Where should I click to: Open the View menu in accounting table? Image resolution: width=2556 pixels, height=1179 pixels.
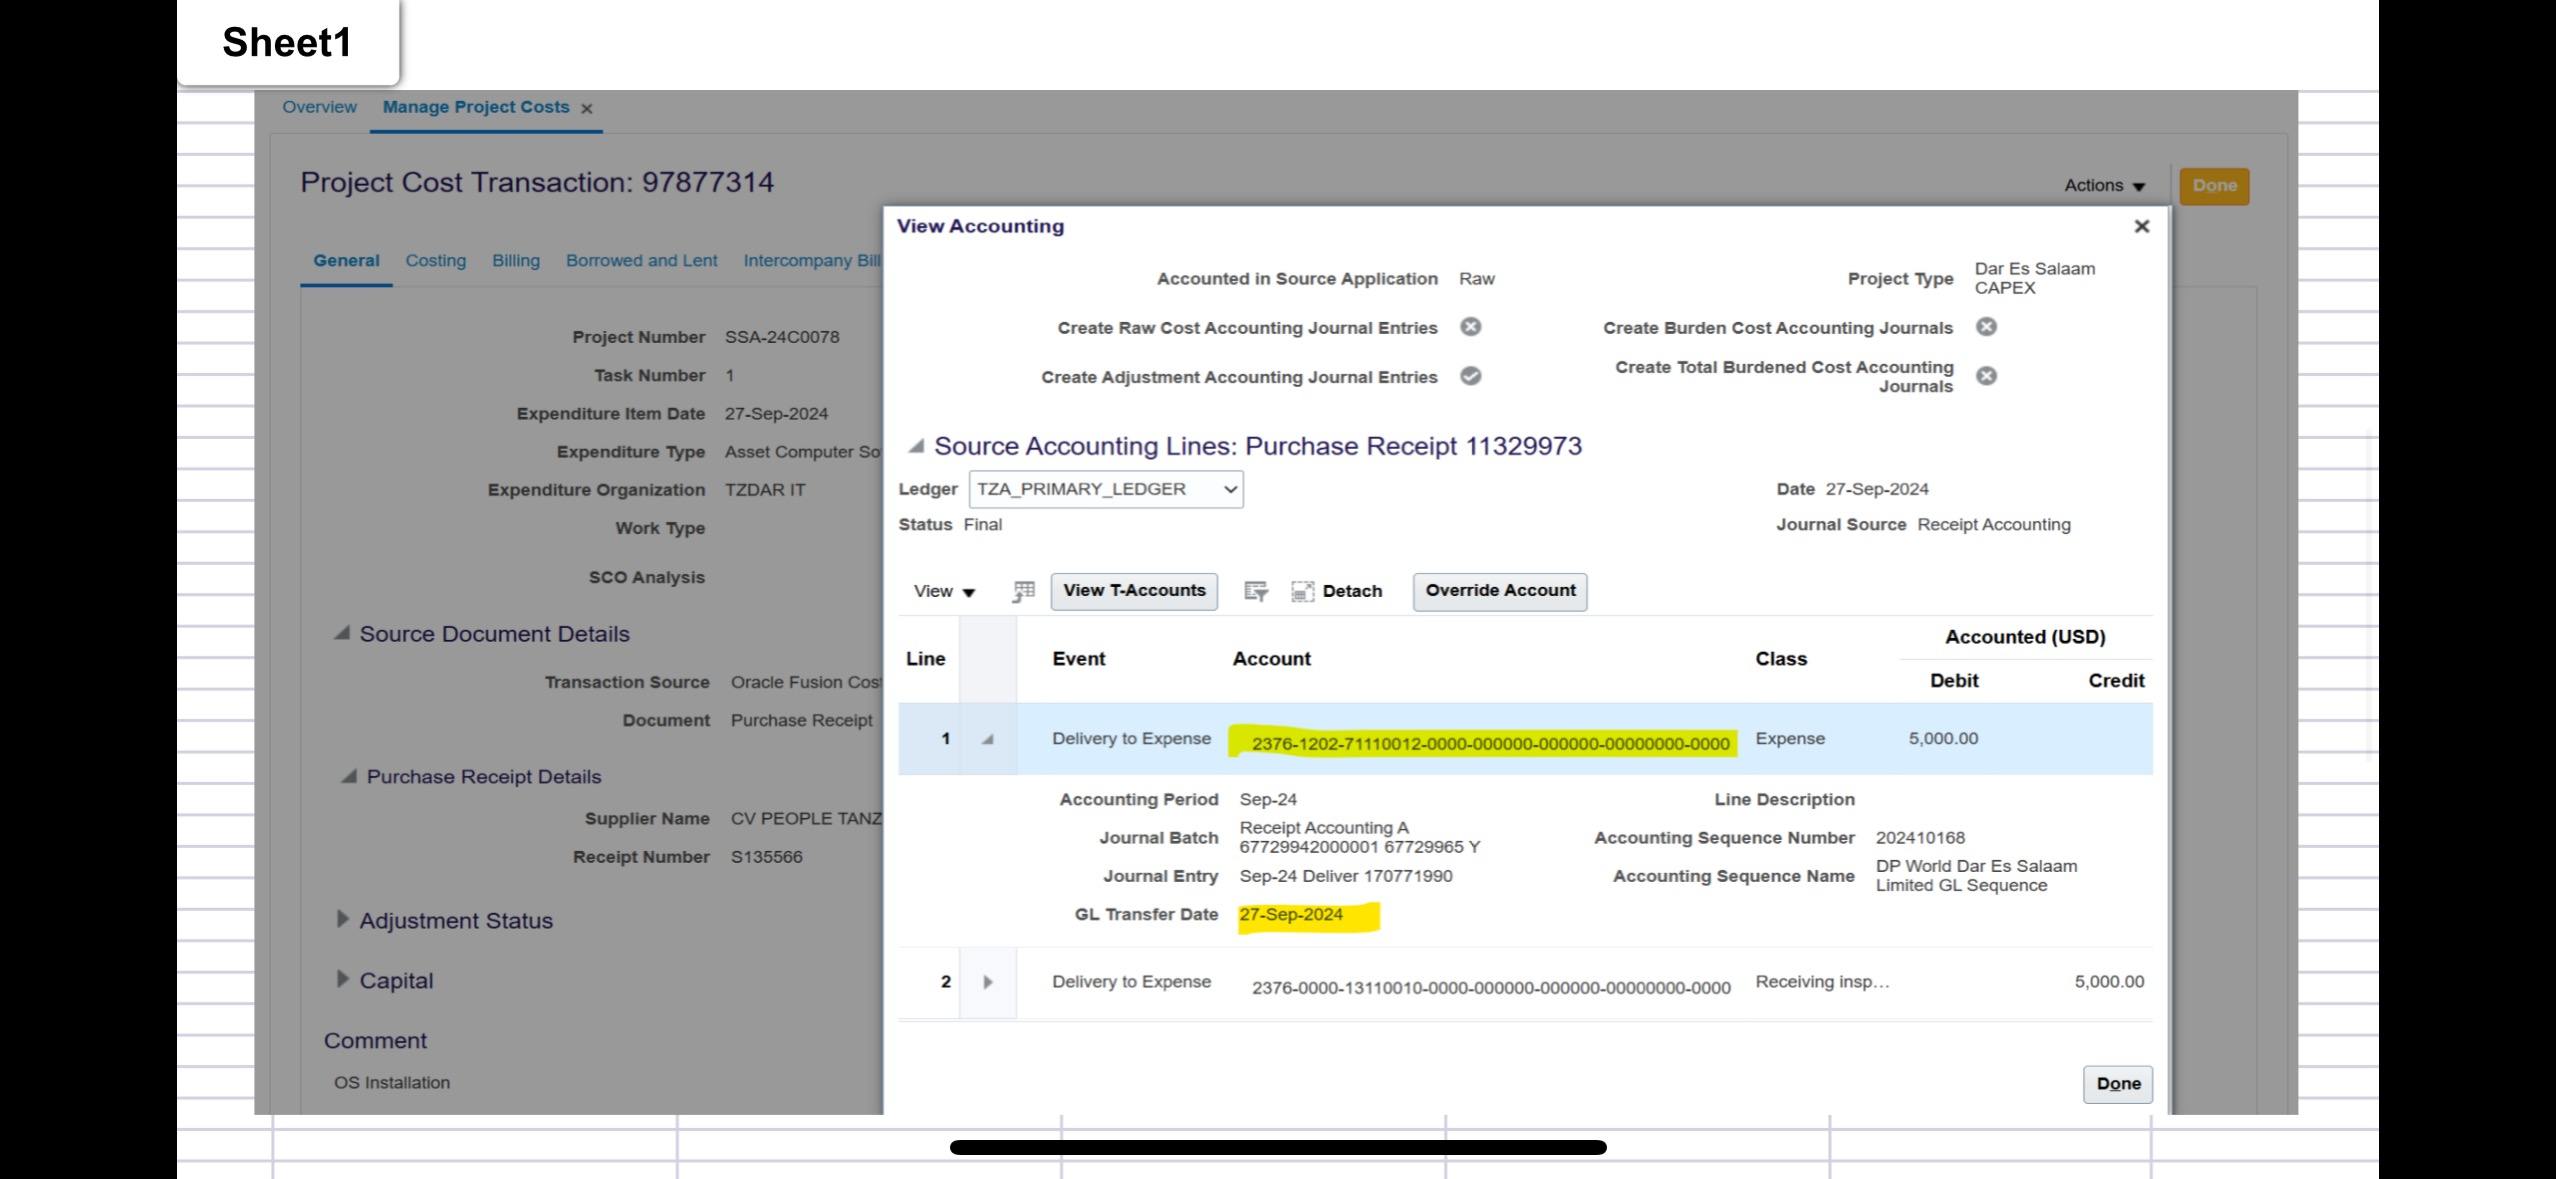point(943,591)
